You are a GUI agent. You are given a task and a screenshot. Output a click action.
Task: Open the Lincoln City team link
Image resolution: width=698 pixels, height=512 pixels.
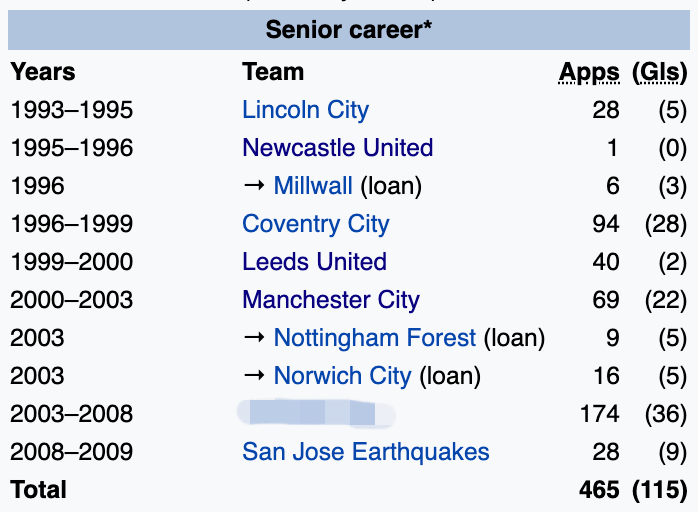[x=305, y=110]
